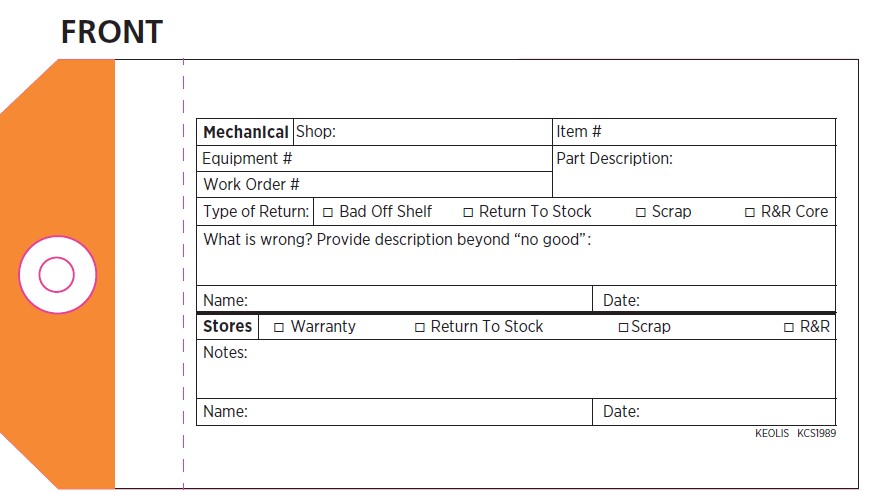The image size is (886, 492).
Task: Select the Equipment # field
Action: point(420,159)
